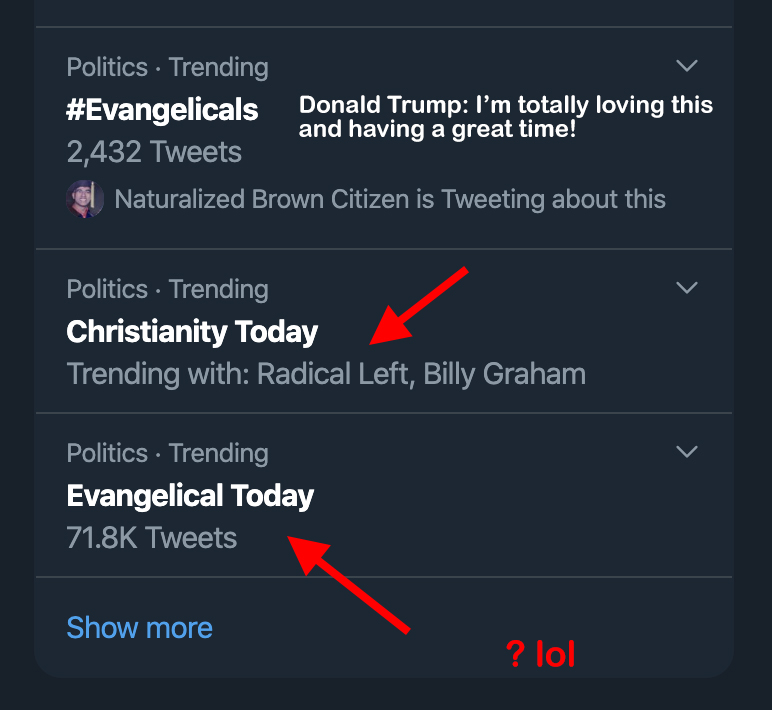Viewport: 772px width, 710px height.
Task: Select the Evangelical Today trending topic
Action: (190, 496)
